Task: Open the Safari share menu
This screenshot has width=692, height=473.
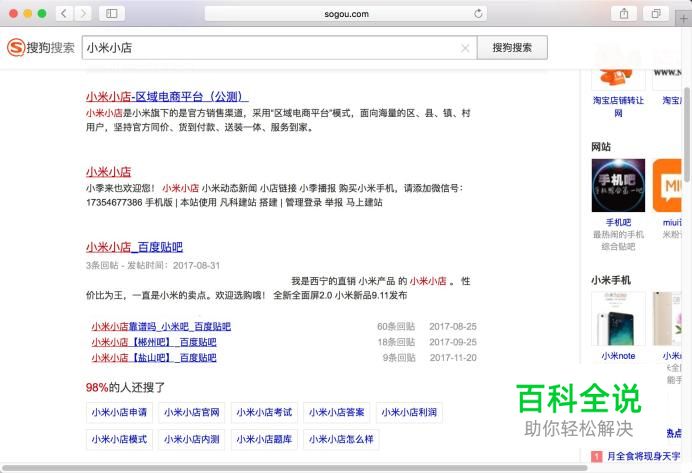Action: pos(624,14)
